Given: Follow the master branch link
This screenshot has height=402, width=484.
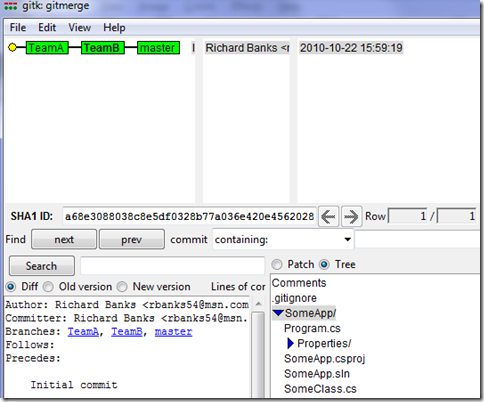Looking at the screenshot, I should tap(173, 332).
